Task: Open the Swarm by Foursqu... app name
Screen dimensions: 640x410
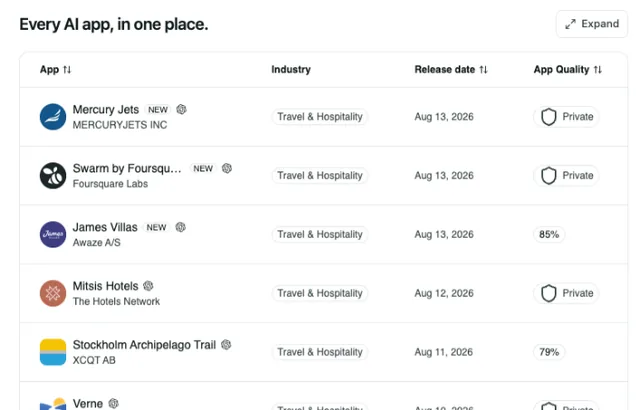Action: click(x=127, y=168)
